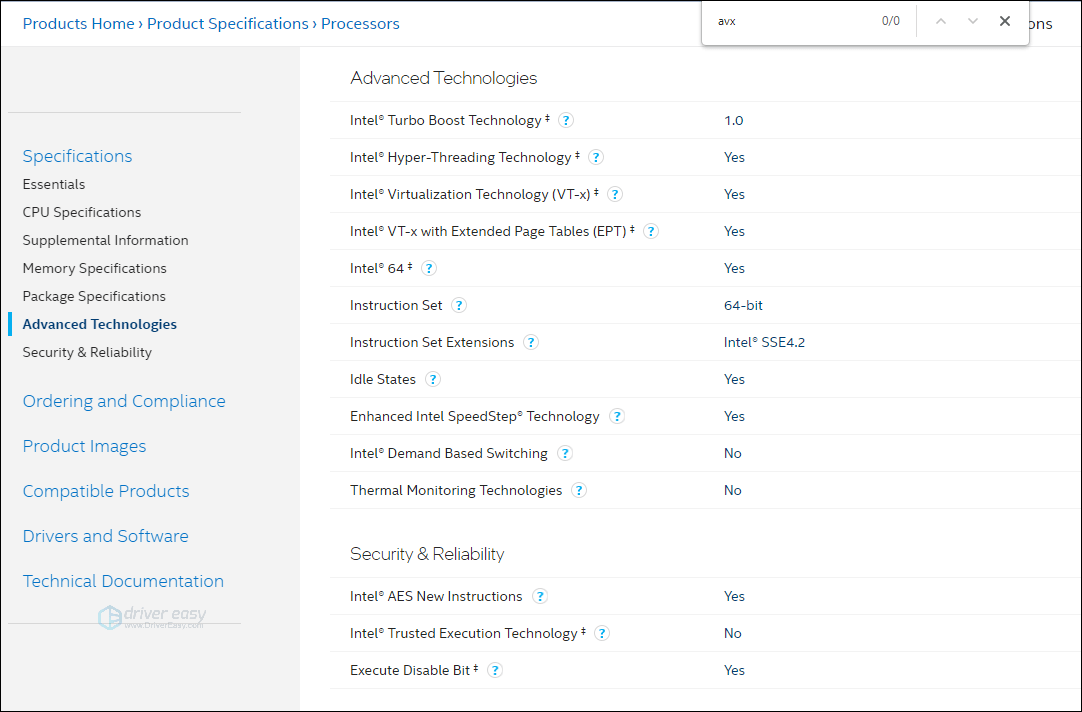The height and width of the screenshot is (712, 1082).
Task: Open Ordering and Compliance section
Action: [124, 401]
